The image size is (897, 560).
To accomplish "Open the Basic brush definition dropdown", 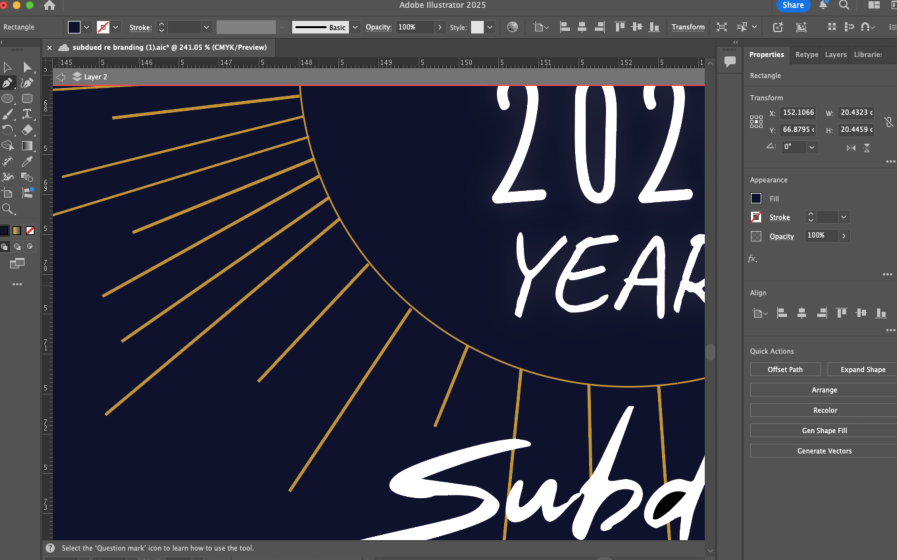I will tap(355, 27).
